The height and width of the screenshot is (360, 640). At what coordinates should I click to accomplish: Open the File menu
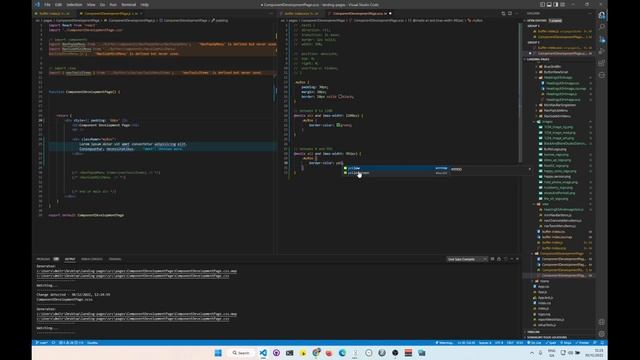click(x=47, y=4)
